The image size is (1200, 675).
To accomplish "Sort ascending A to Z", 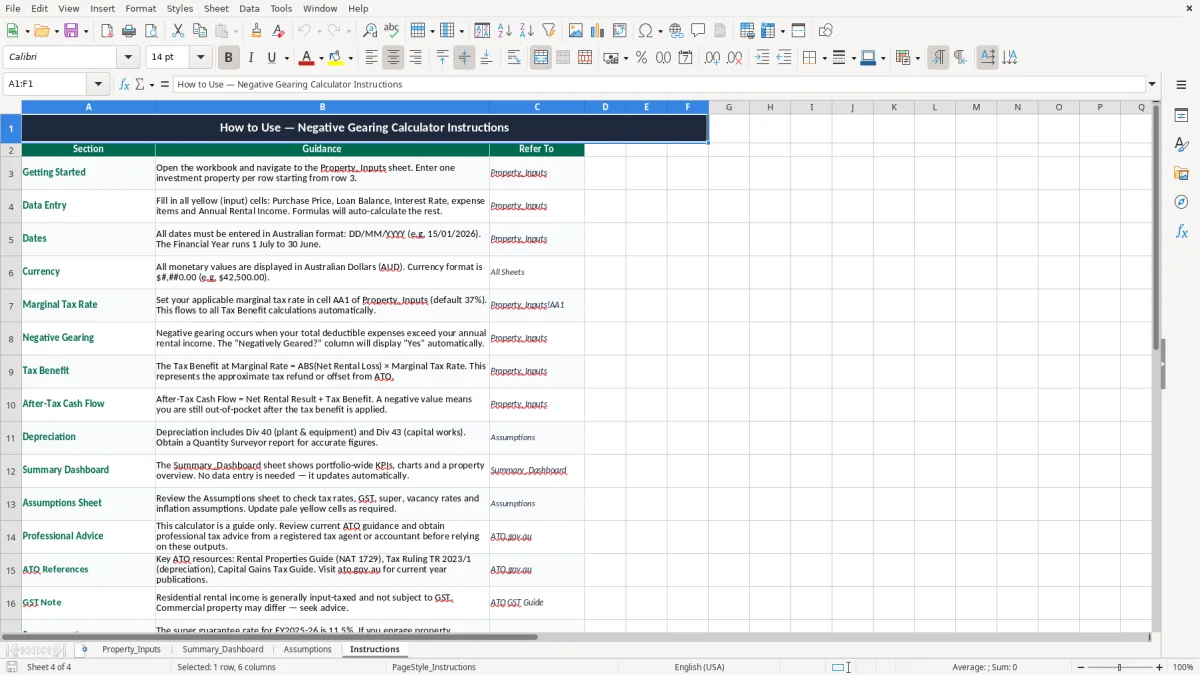I will 505,31.
